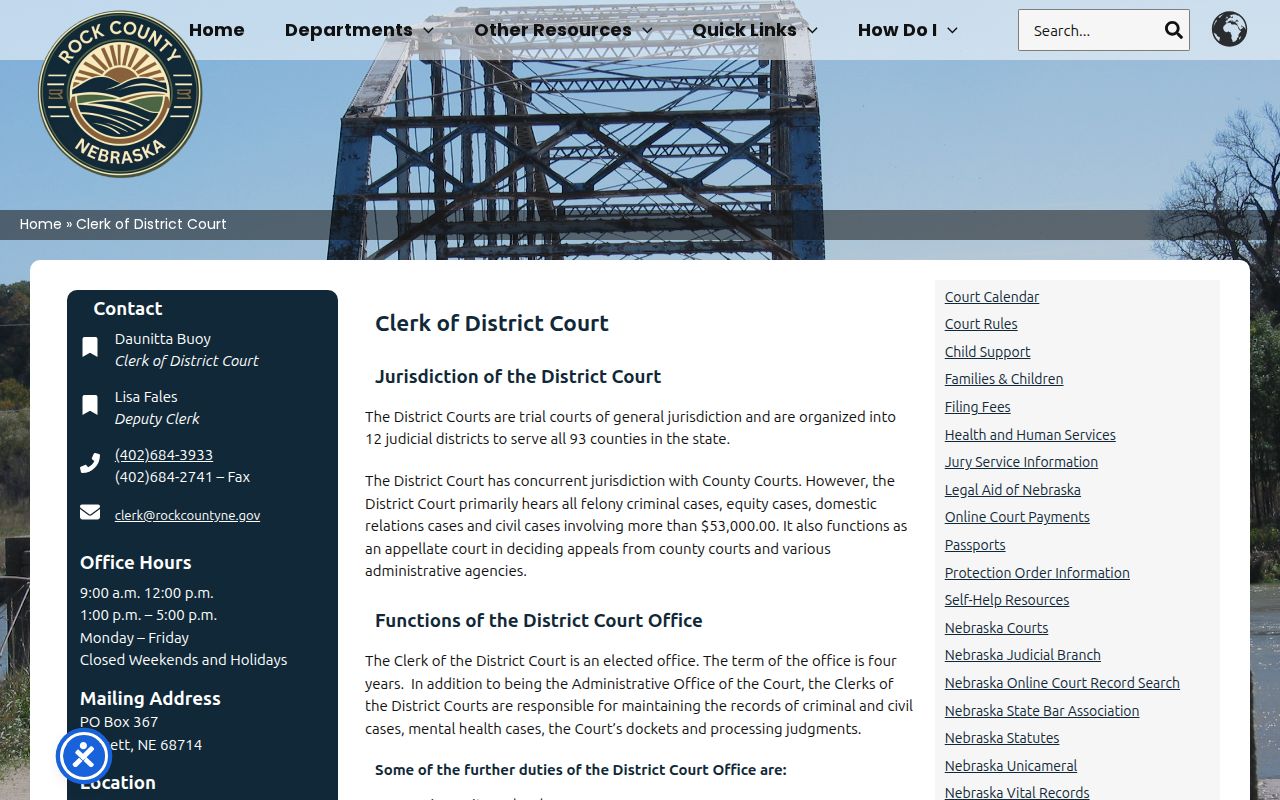Open the Nebraska Statutes link

point(1002,738)
